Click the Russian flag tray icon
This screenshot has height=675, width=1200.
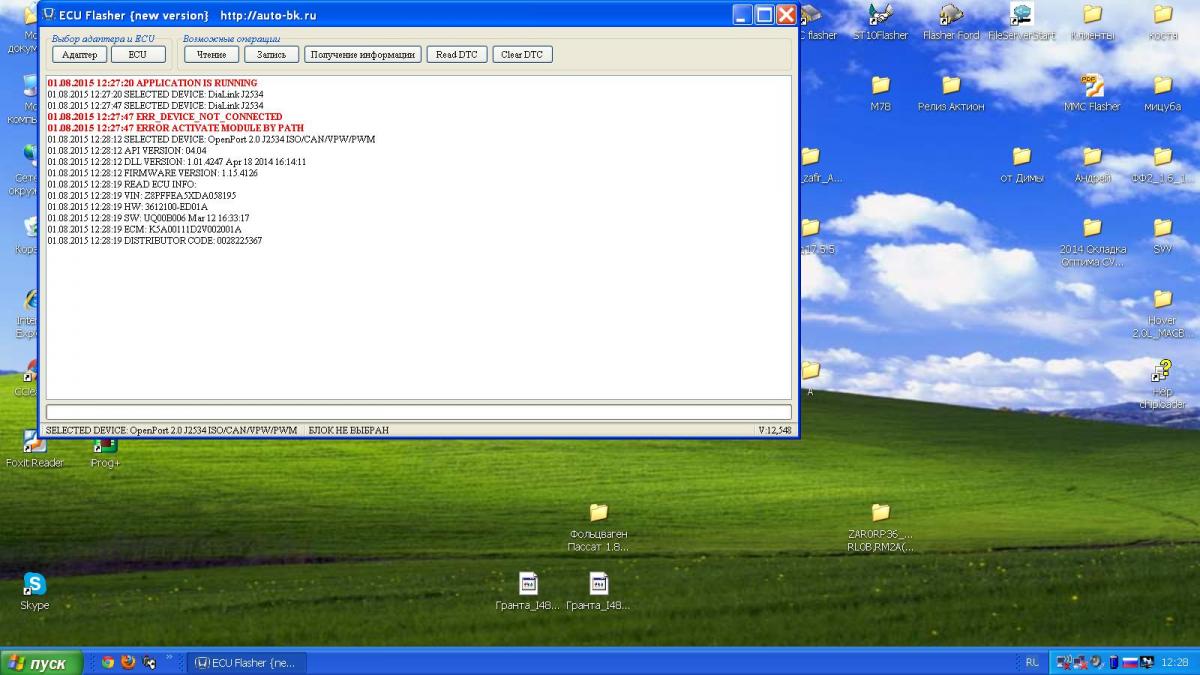1129,662
